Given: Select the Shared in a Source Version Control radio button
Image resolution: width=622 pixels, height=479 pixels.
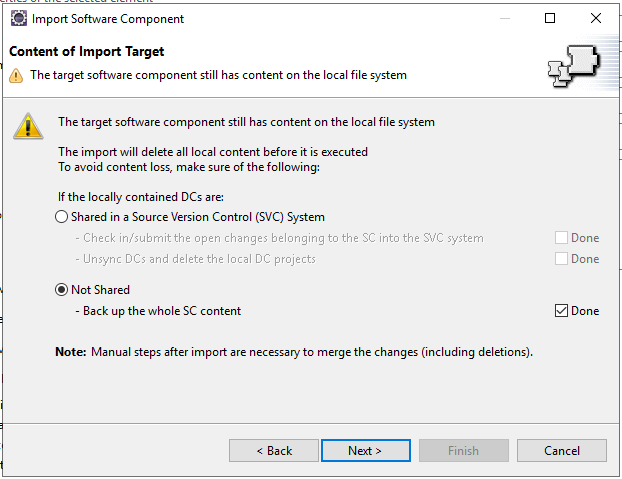Looking at the screenshot, I should pos(61,217).
